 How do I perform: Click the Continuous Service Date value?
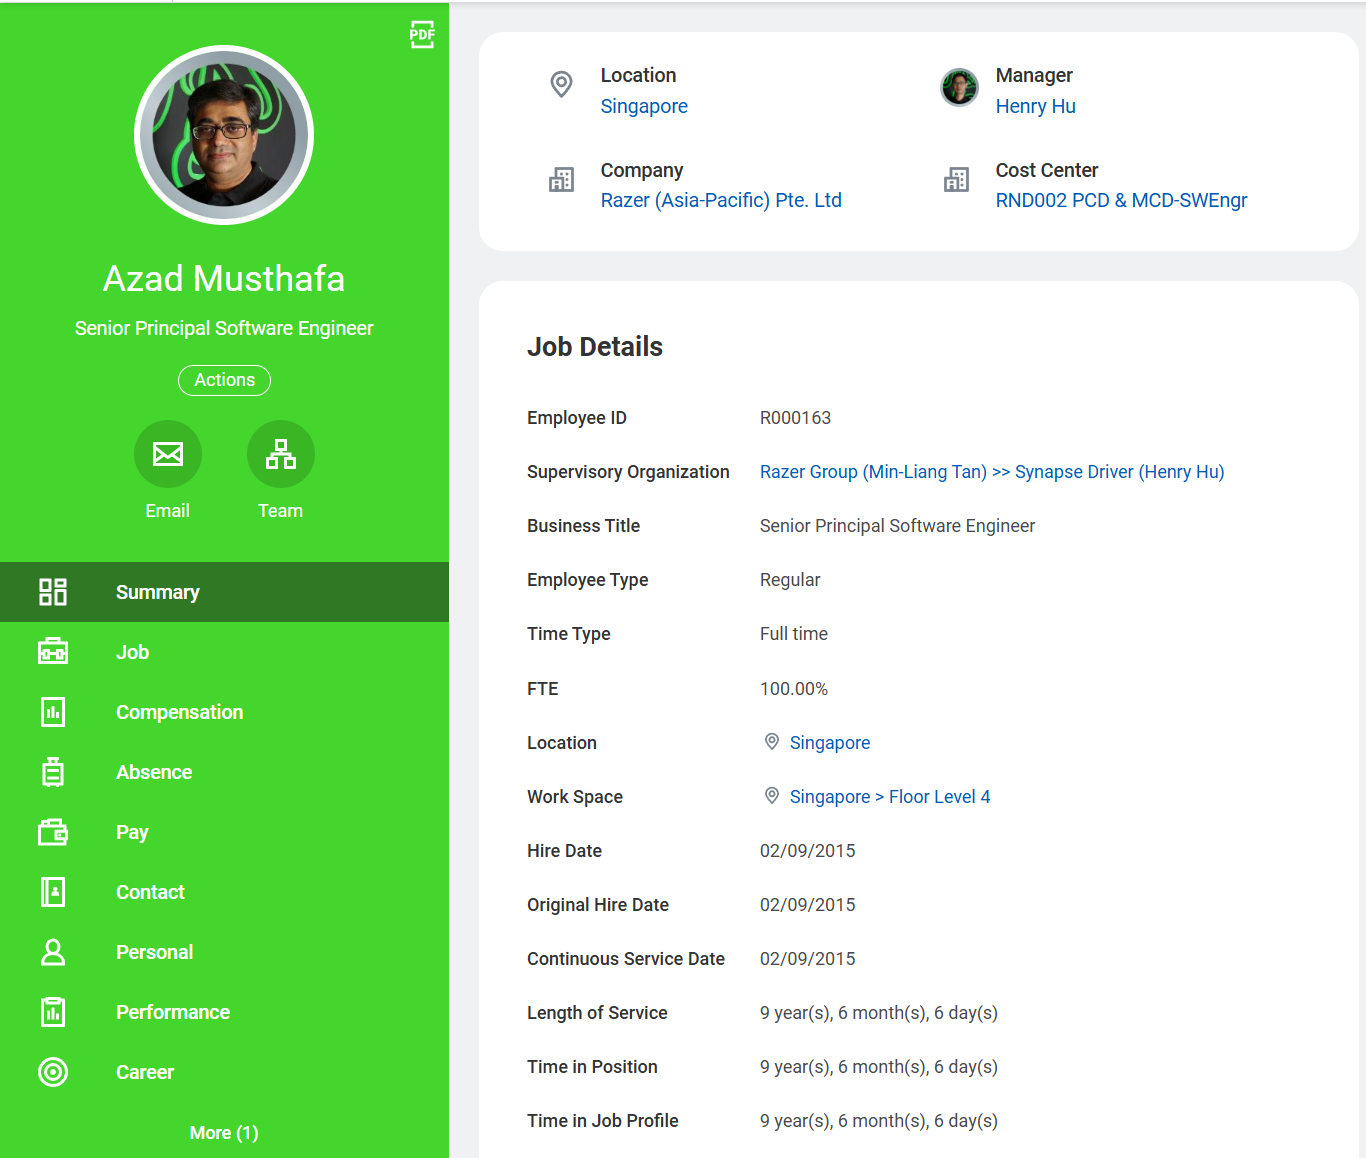click(x=808, y=959)
